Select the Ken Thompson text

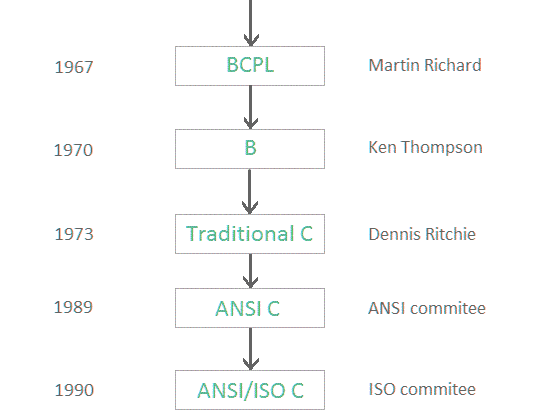point(425,148)
